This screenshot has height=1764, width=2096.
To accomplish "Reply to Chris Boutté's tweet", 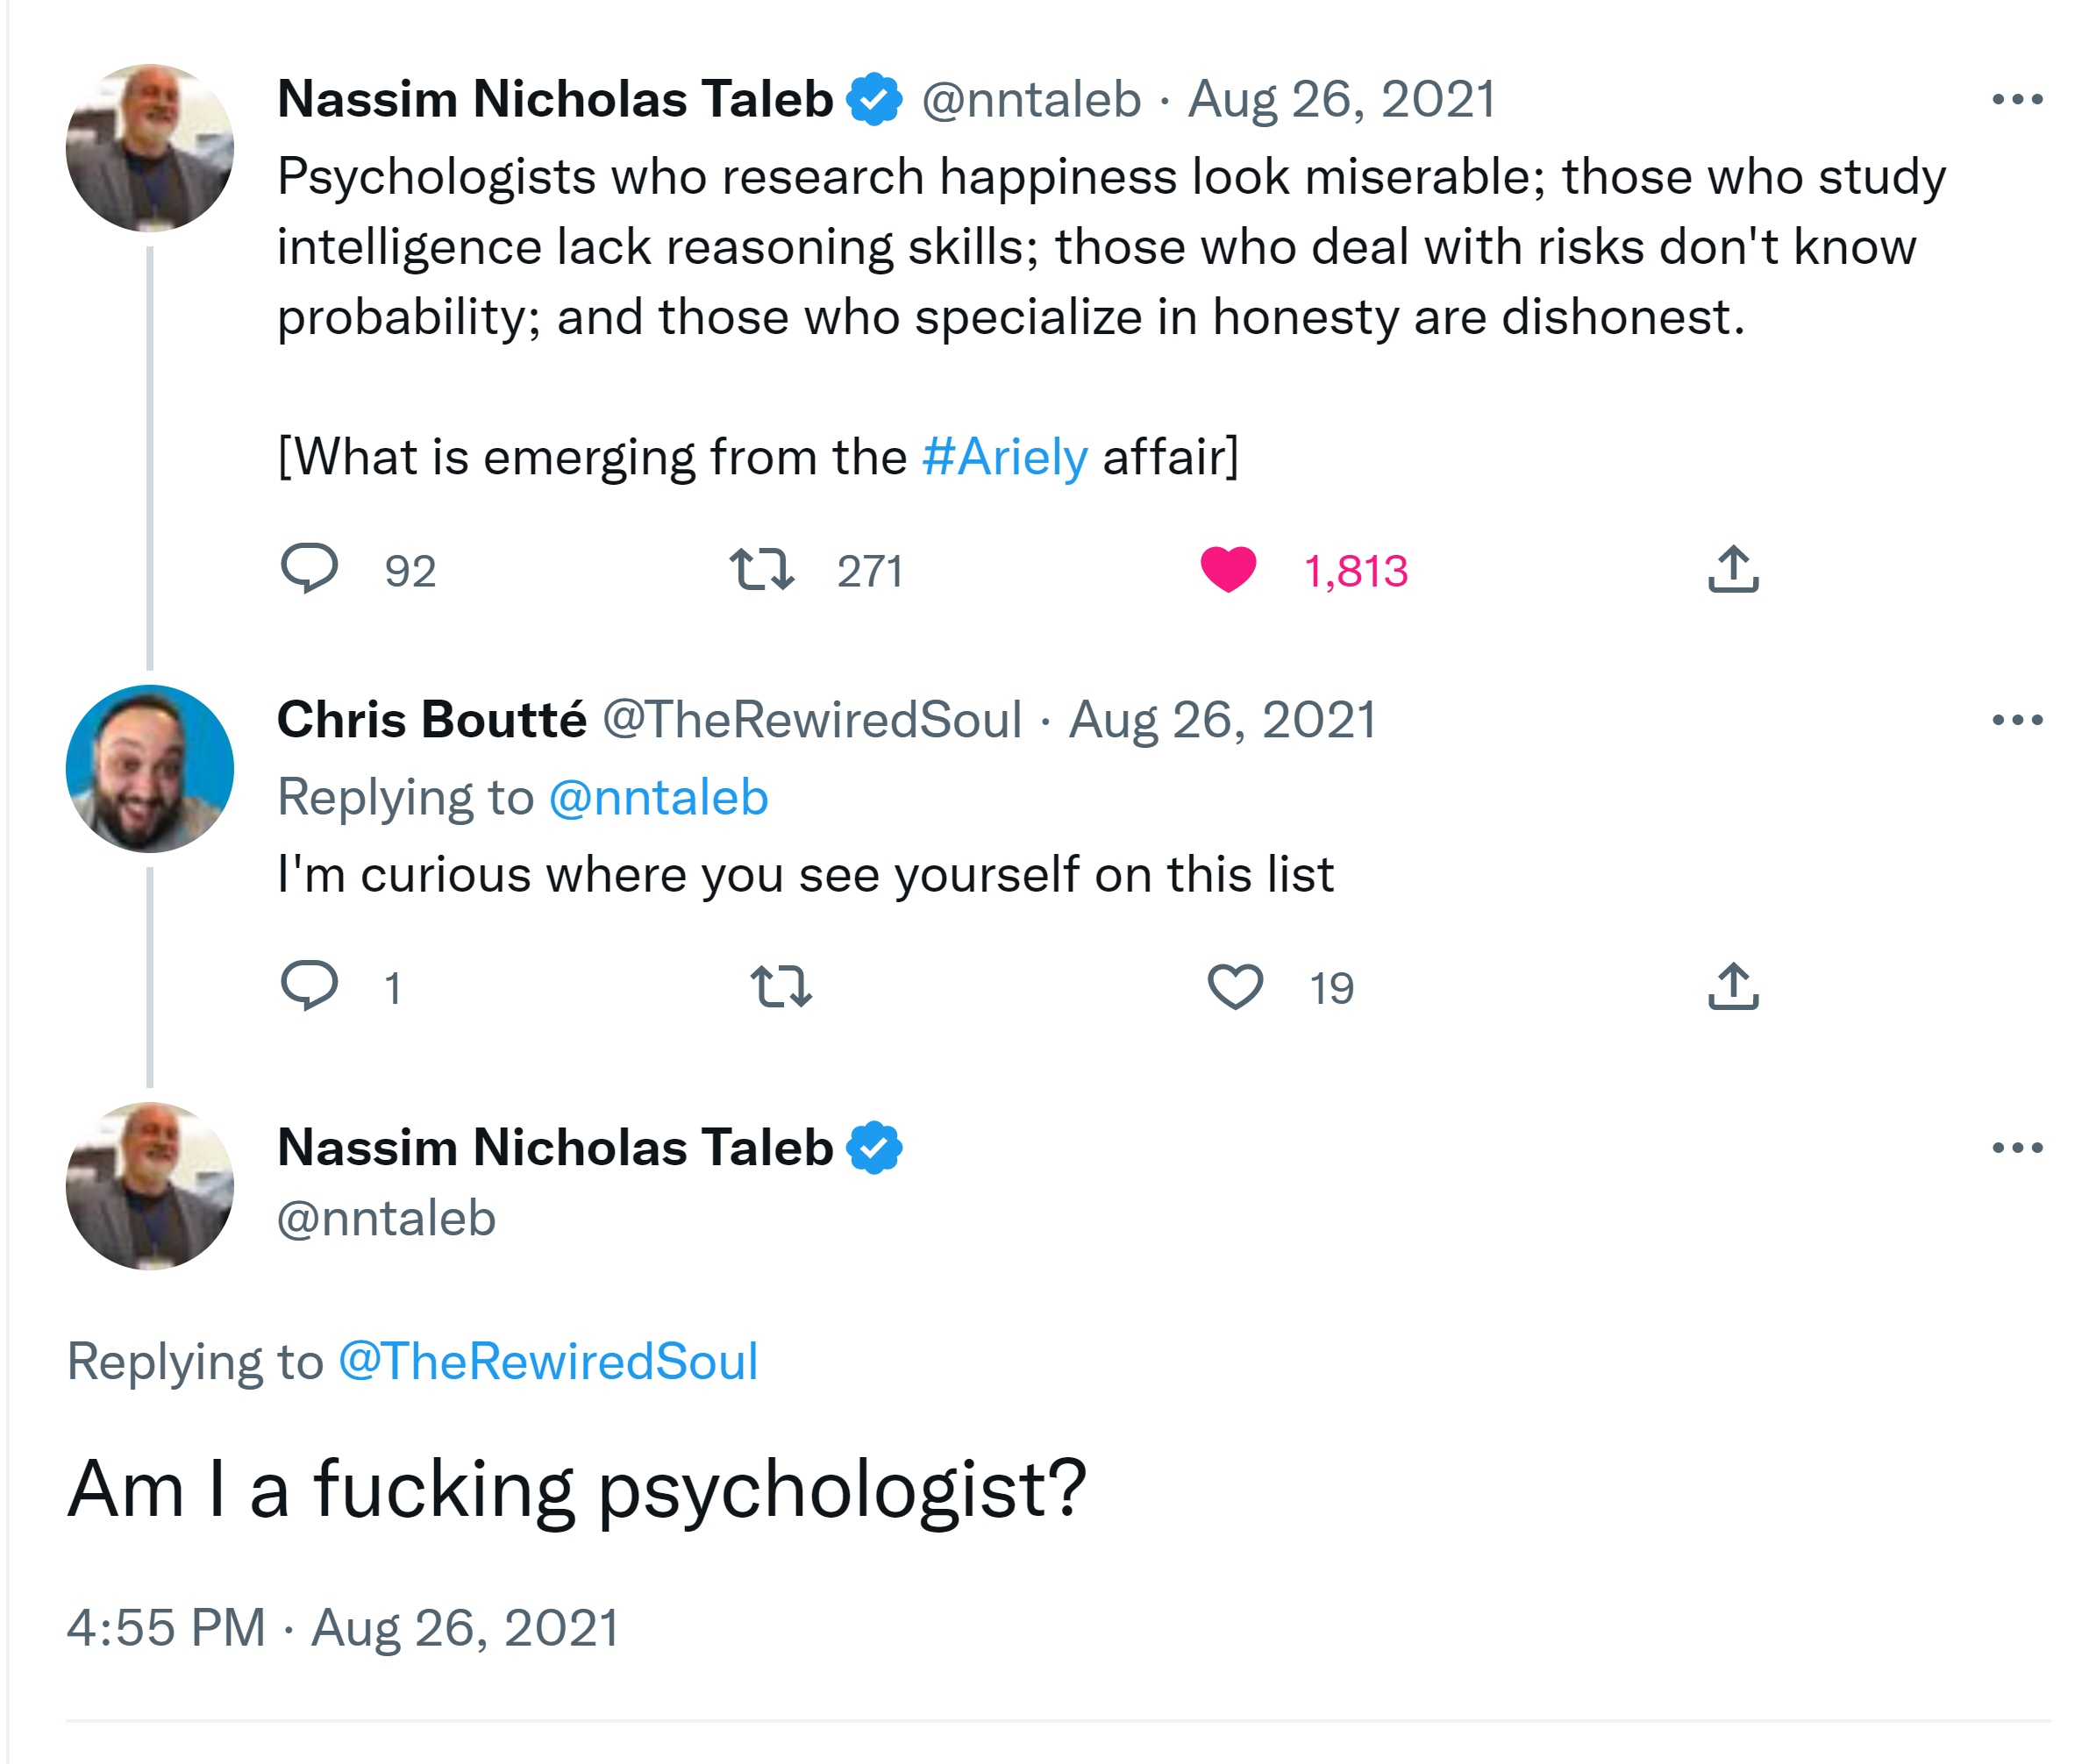I will click(309, 986).
